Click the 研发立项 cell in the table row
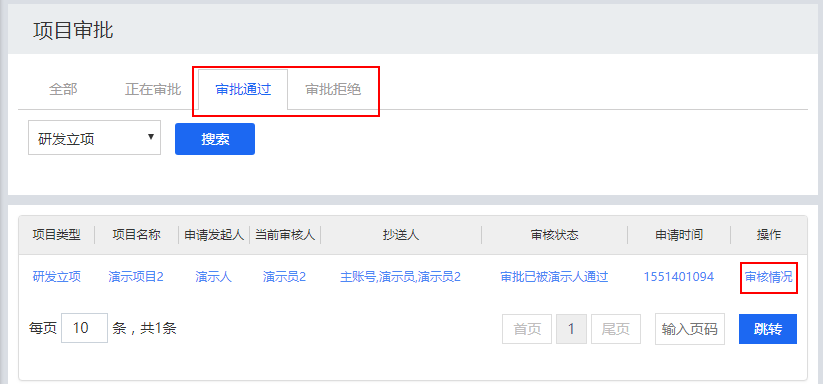This screenshot has height=384, width=823. [x=57, y=277]
